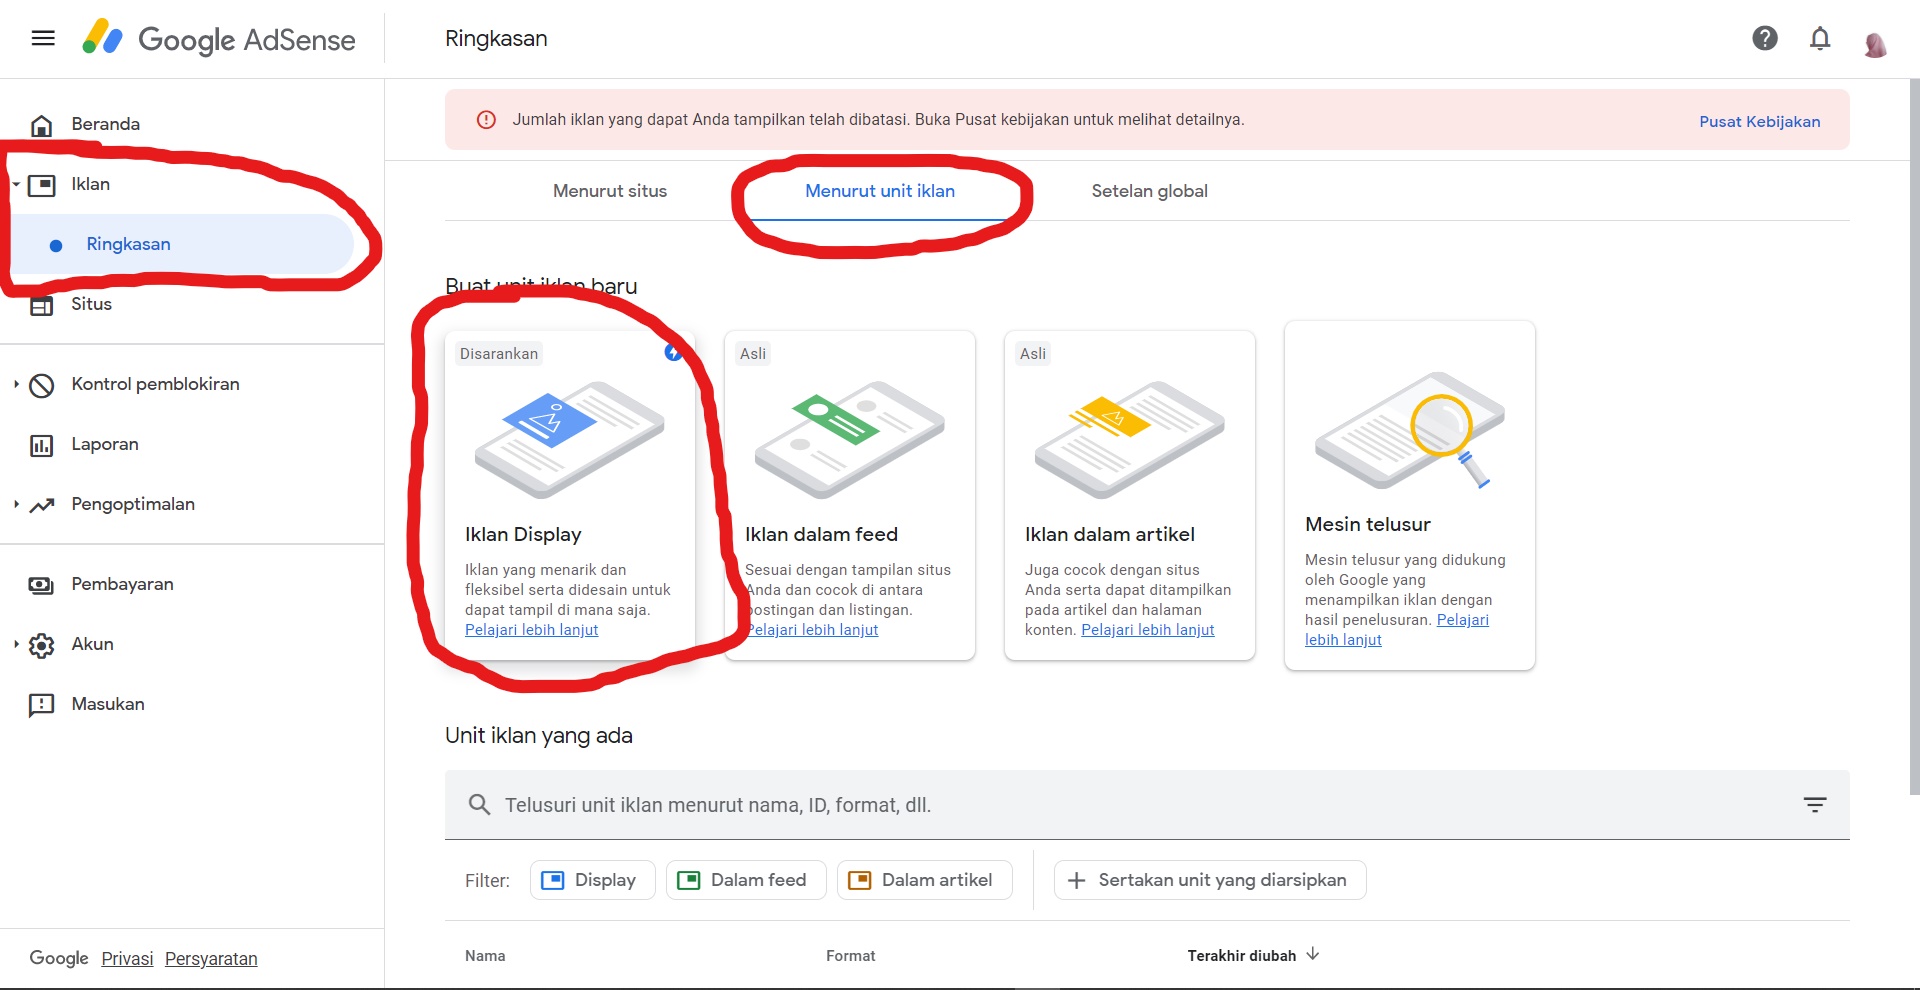Open the Privasi footer link
This screenshot has width=1920, height=990.
(127, 959)
